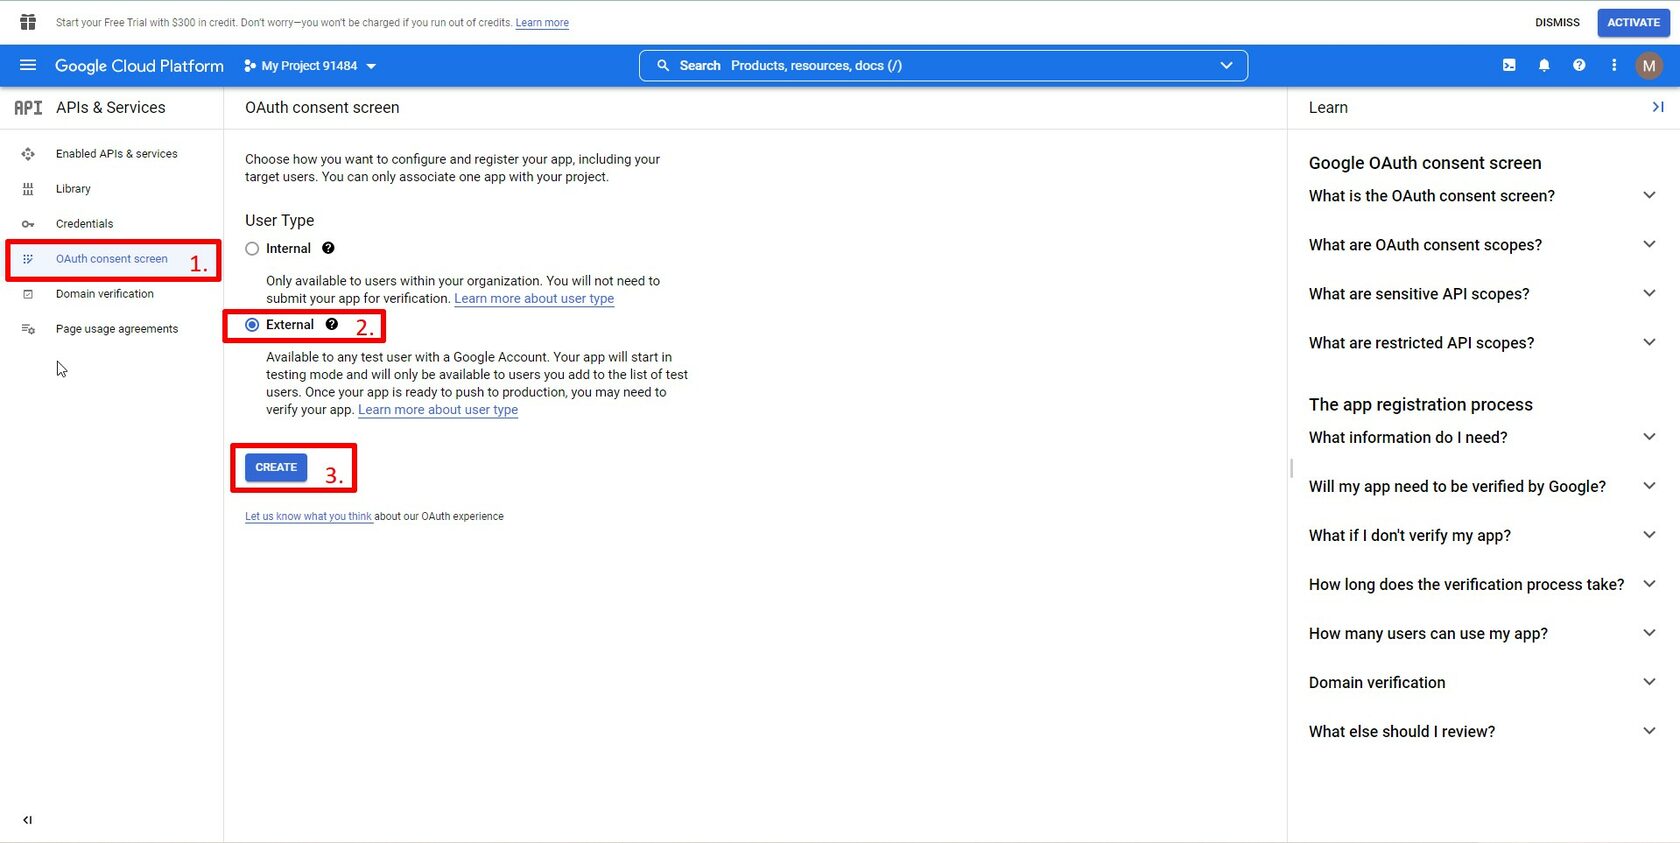Image resolution: width=1680 pixels, height=843 pixels.
Task: Click the ACTIVATE free trial button
Action: [x=1633, y=22]
